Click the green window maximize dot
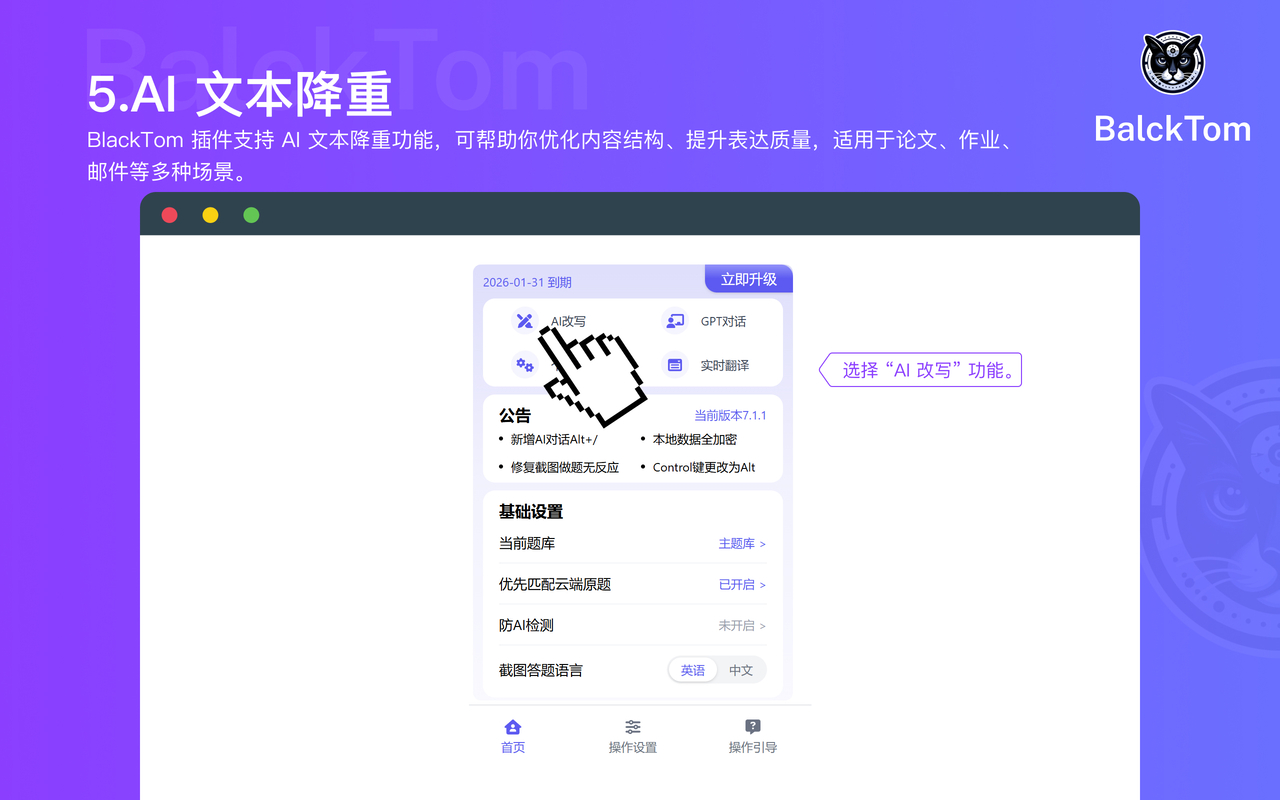Image resolution: width=1280 pixels, height=800 pixels. tap(251, 215)
